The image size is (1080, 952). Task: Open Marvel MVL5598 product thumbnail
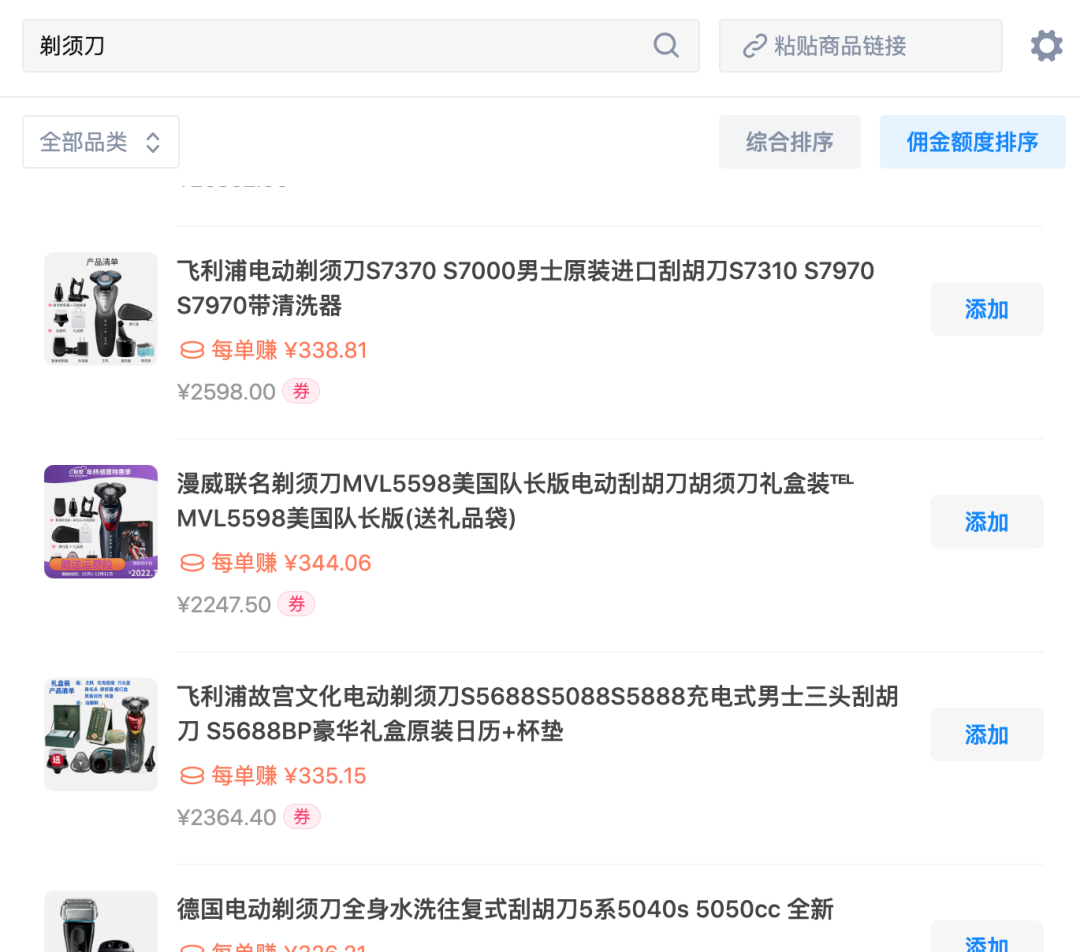click(x=101, y=521)
